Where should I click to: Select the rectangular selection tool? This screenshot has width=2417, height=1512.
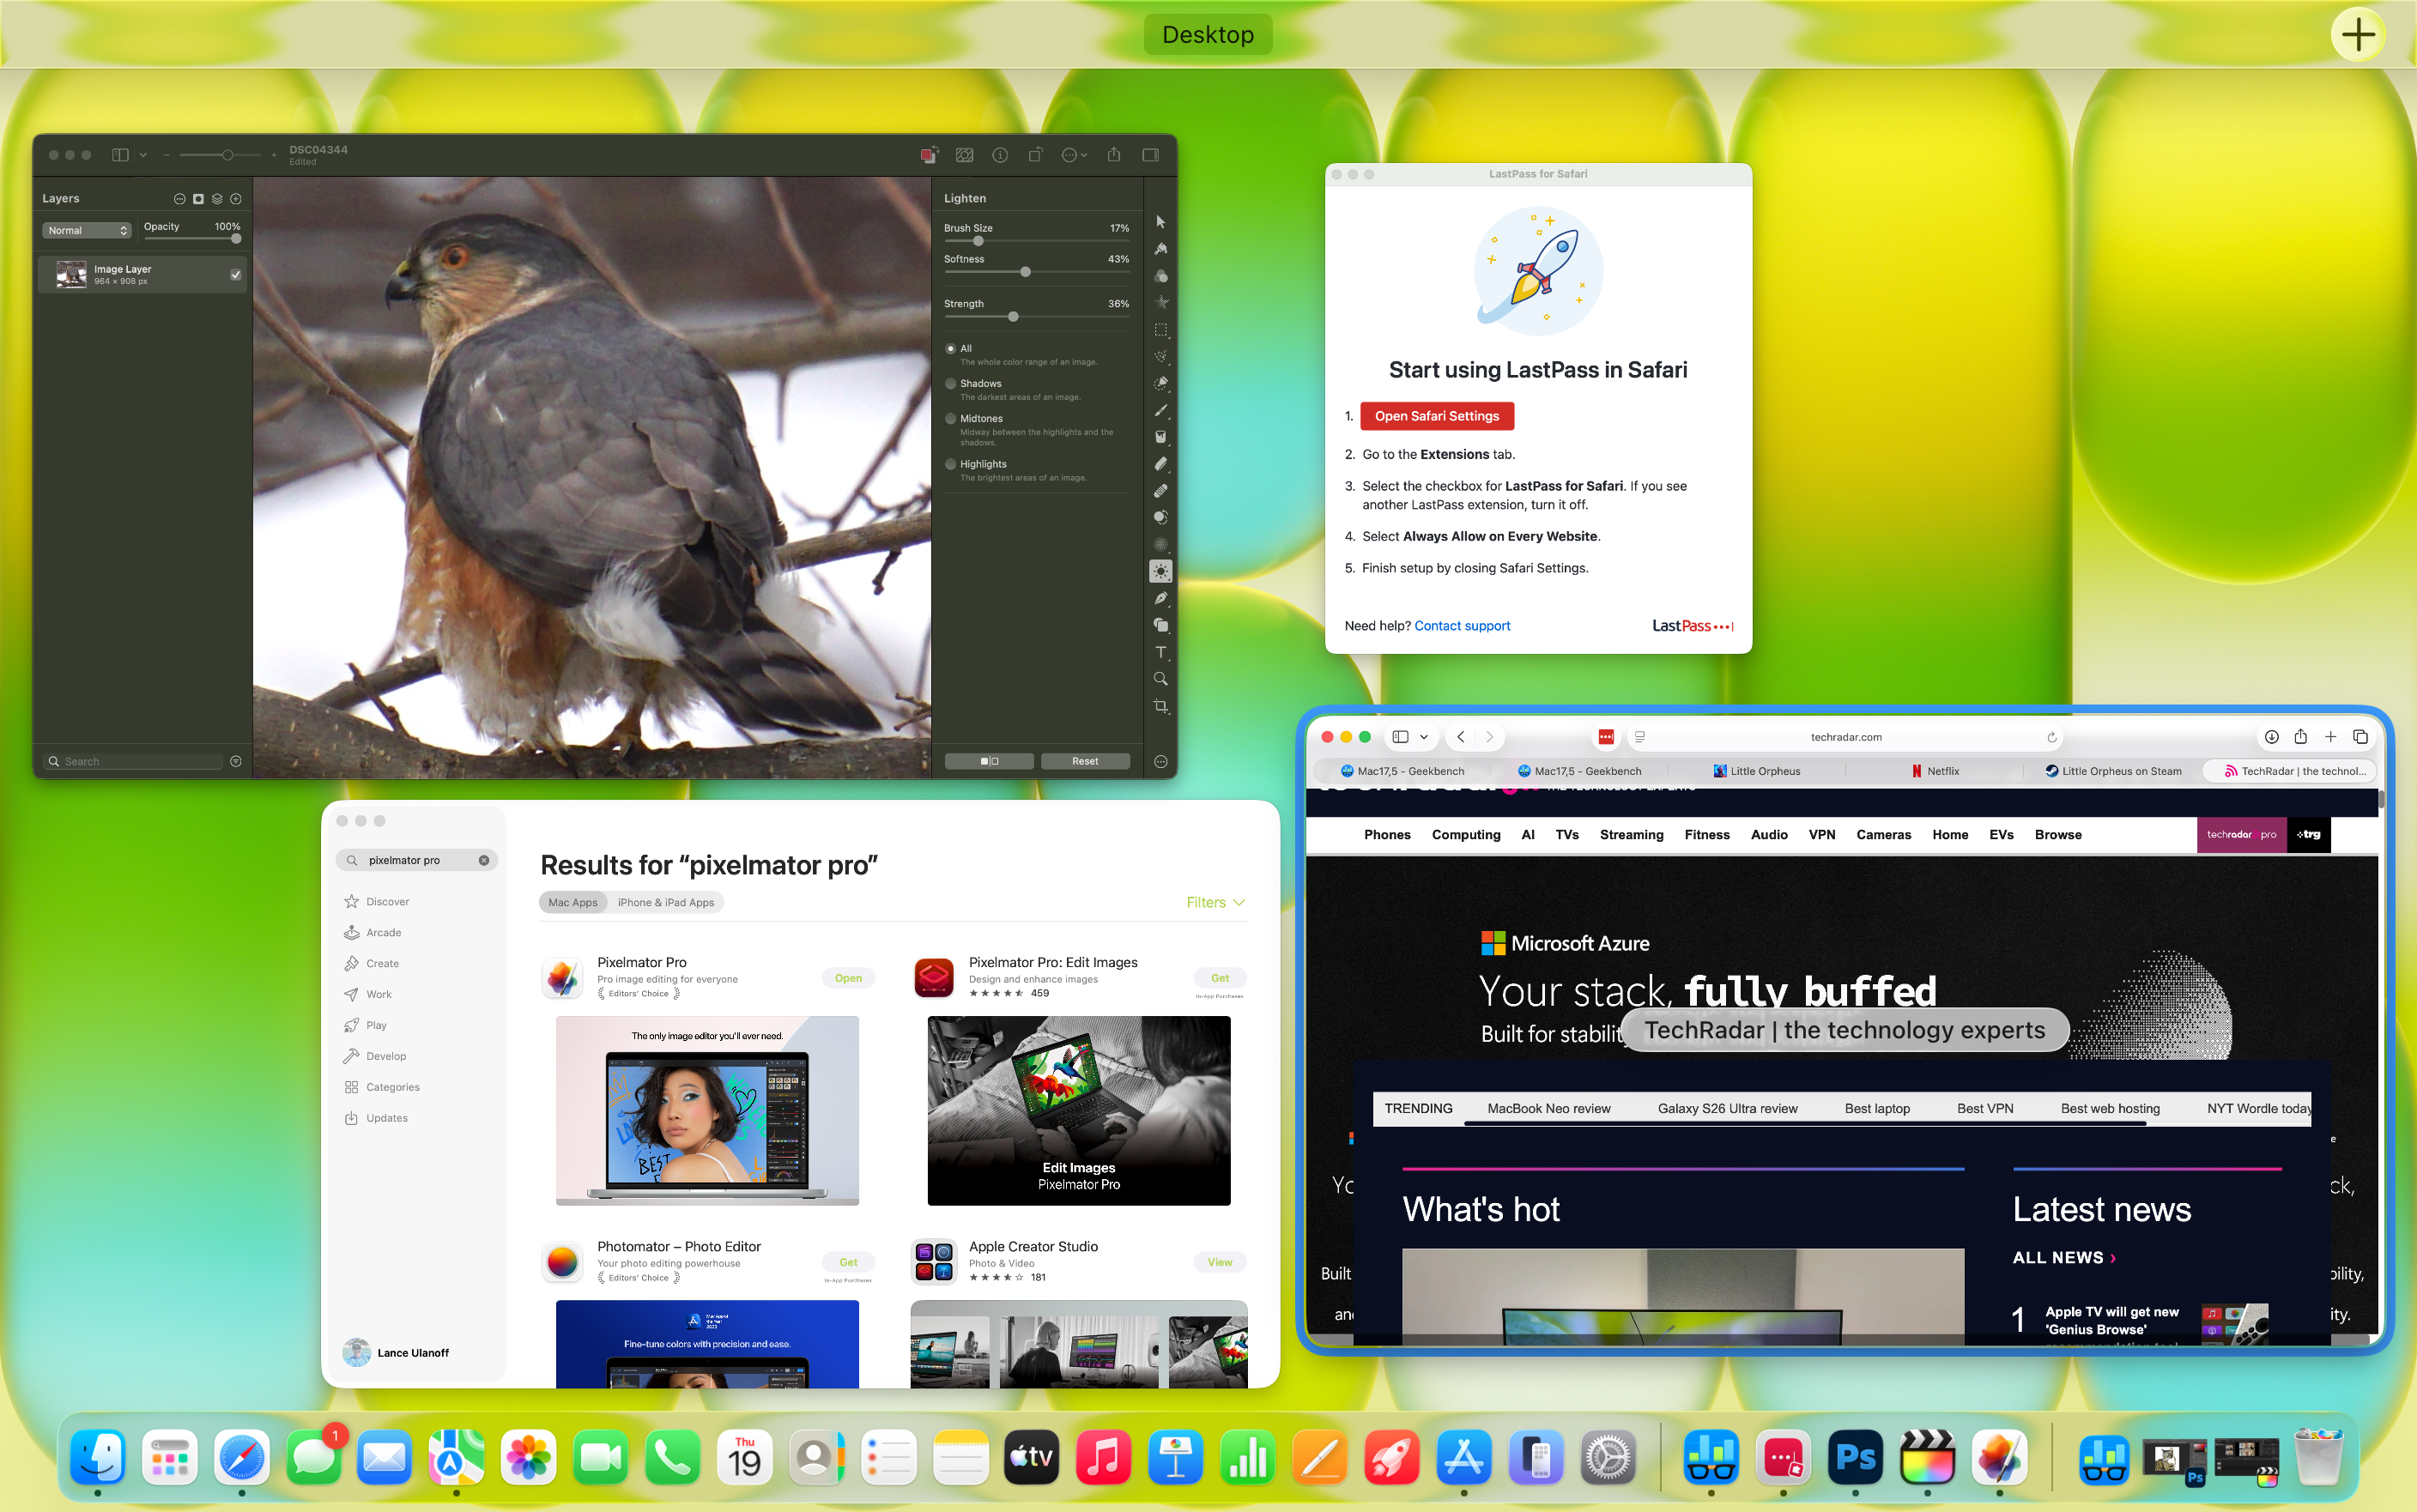tap(1160, 330)
